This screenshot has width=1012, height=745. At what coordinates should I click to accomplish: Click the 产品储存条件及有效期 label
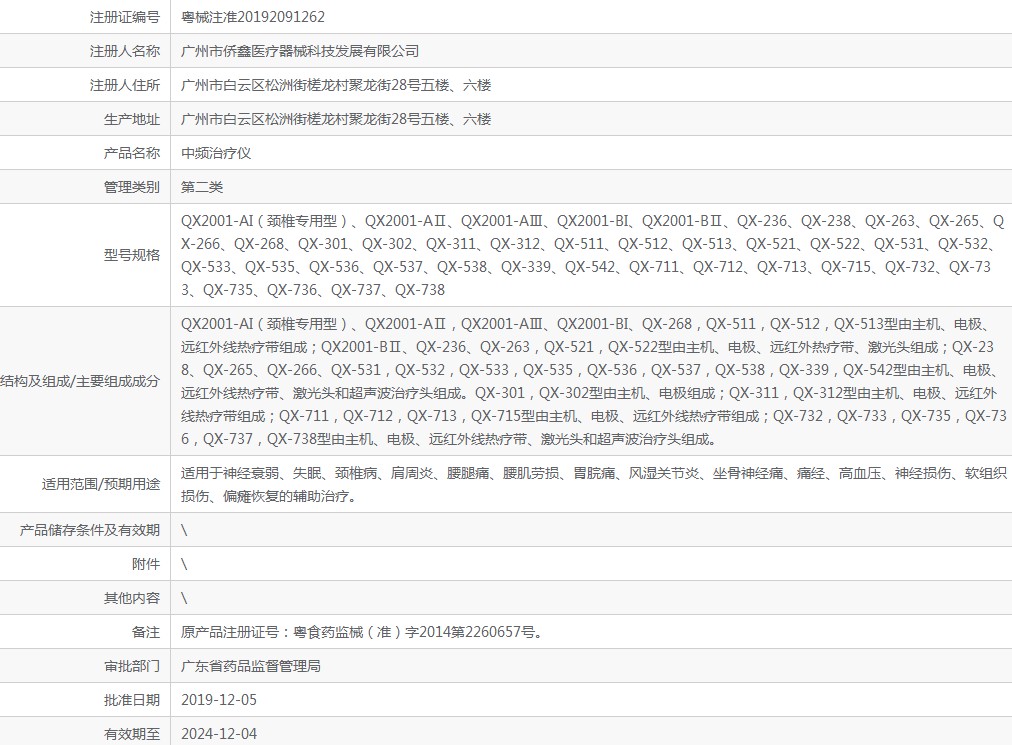(x=90, y=530)
